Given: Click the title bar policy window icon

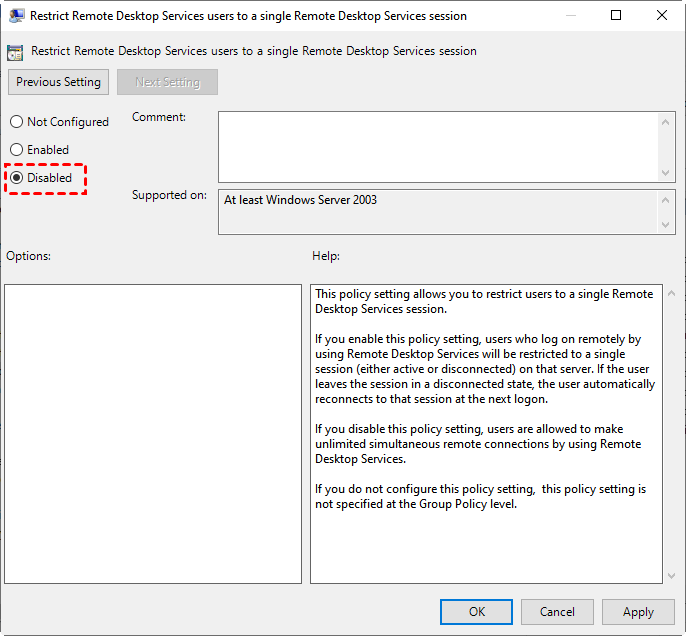Looking at the screenshot, I should [x=16, y=16].
